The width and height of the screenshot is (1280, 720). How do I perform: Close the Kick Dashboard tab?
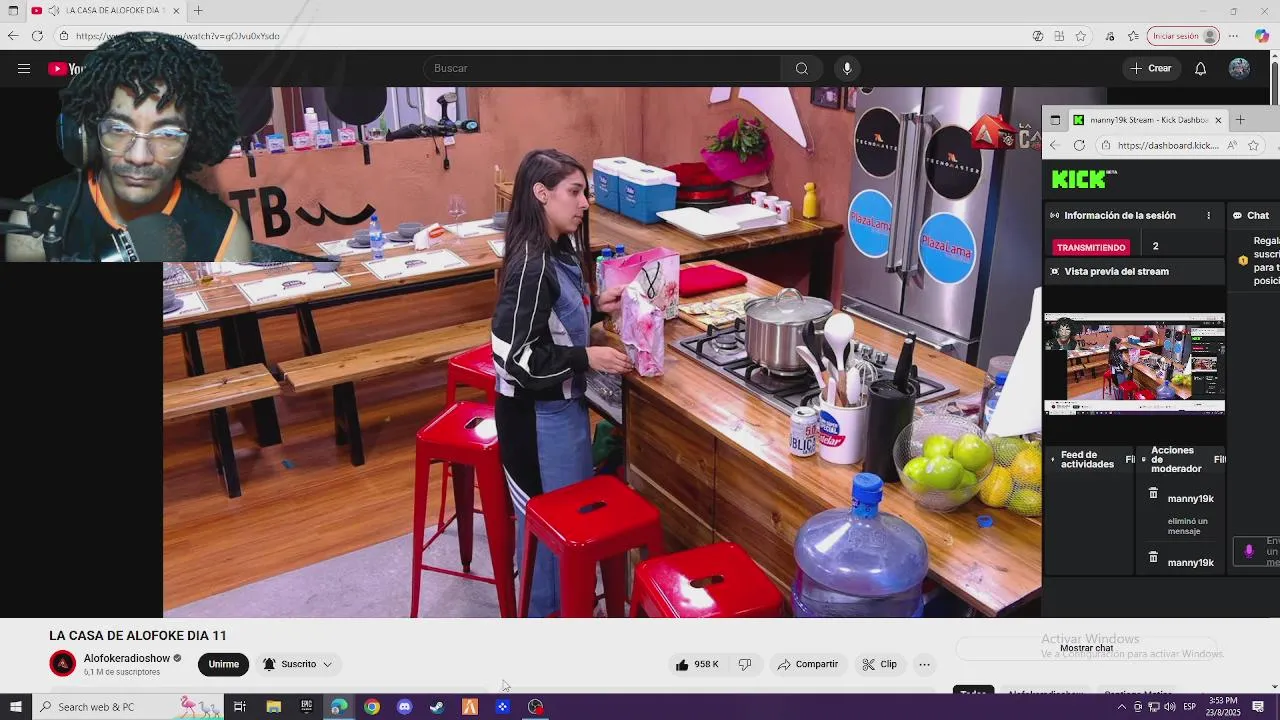(1218, 120)
